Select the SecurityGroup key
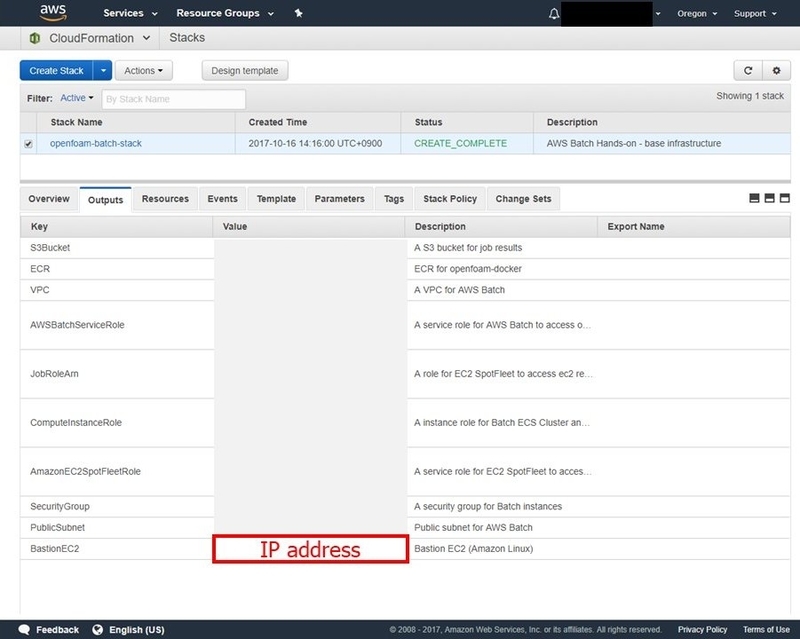 coord(60,506)
